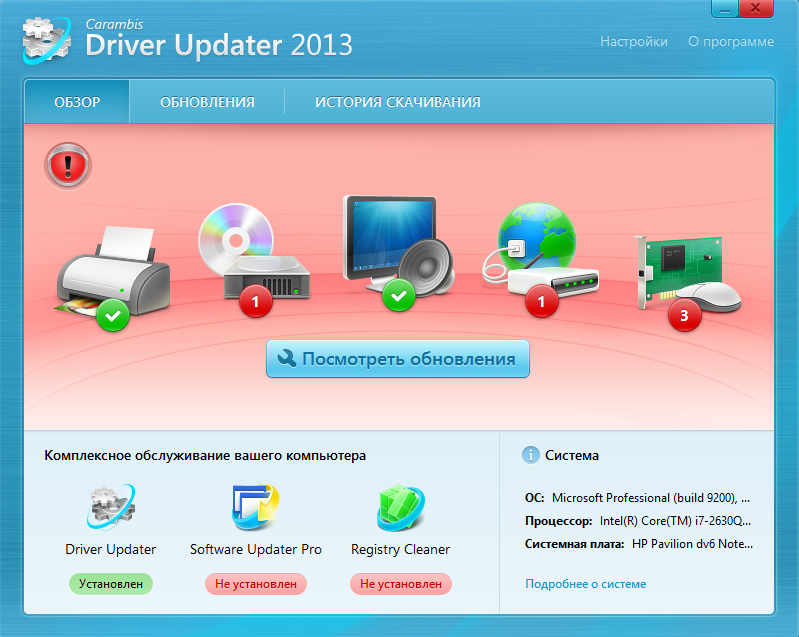The width and height of the screenshot is (799, 637).
Task: Click Не установлен under Registry Cleaner
Action: (x=401, y=584)
